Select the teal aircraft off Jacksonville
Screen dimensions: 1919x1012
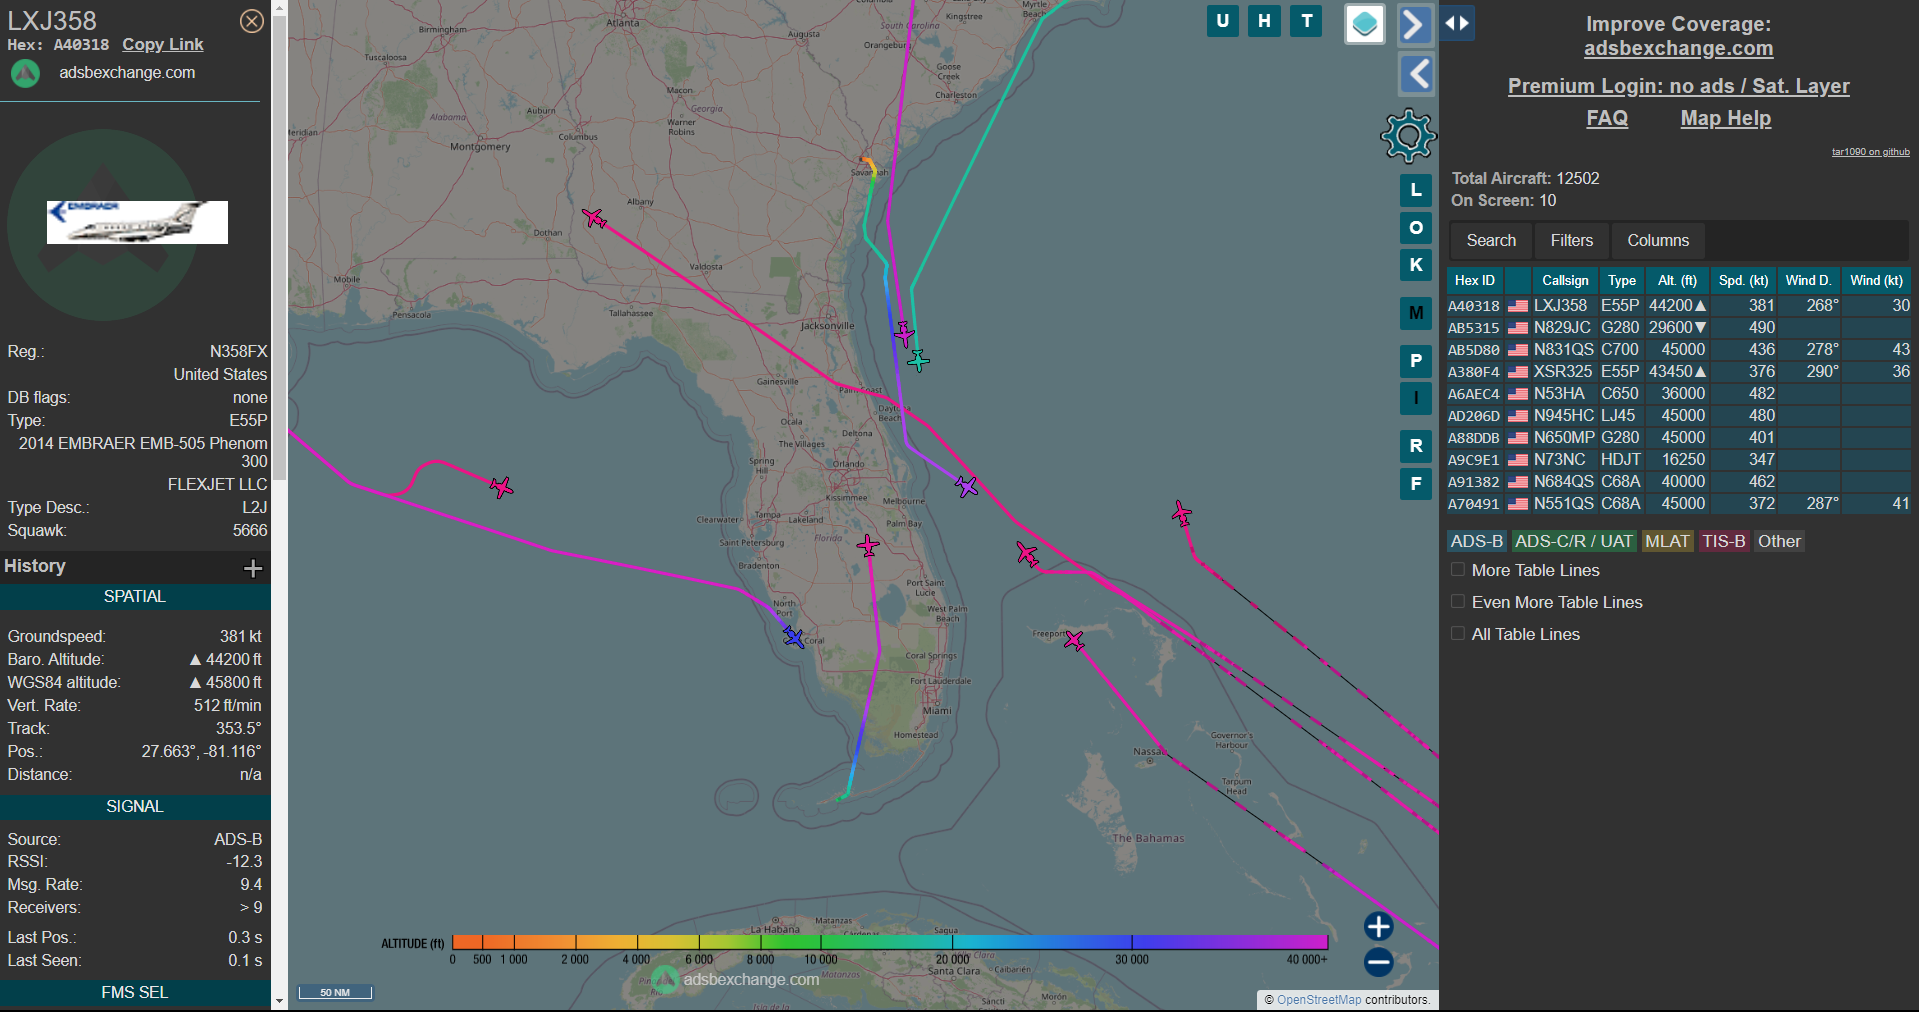tap(918, 360)
